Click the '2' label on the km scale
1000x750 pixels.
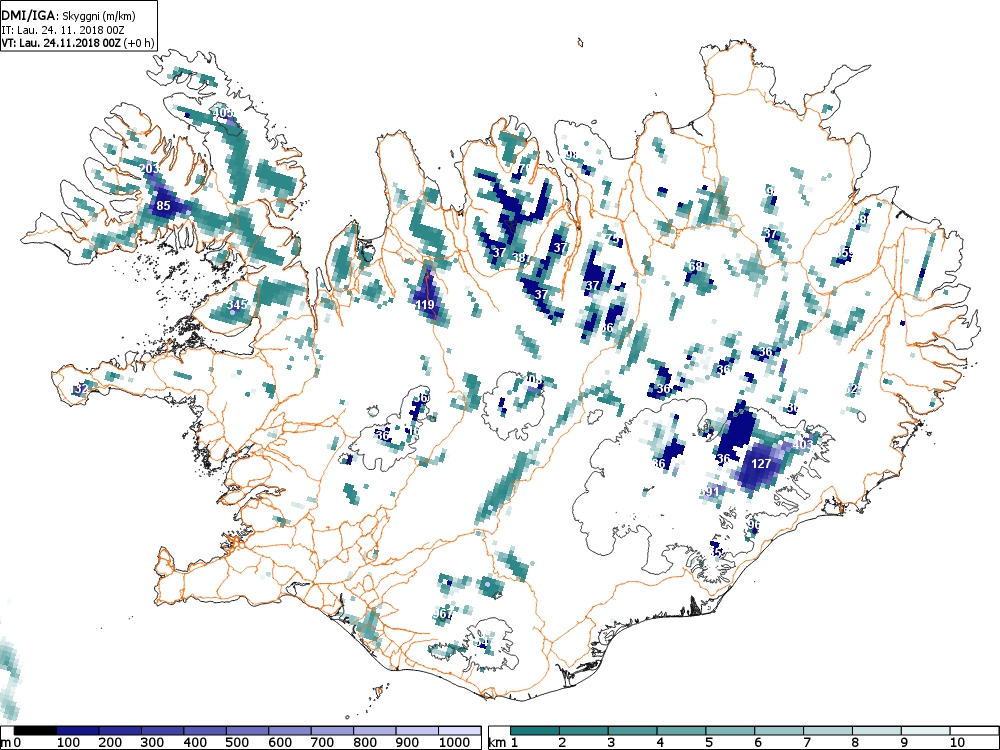click(562, 742)
